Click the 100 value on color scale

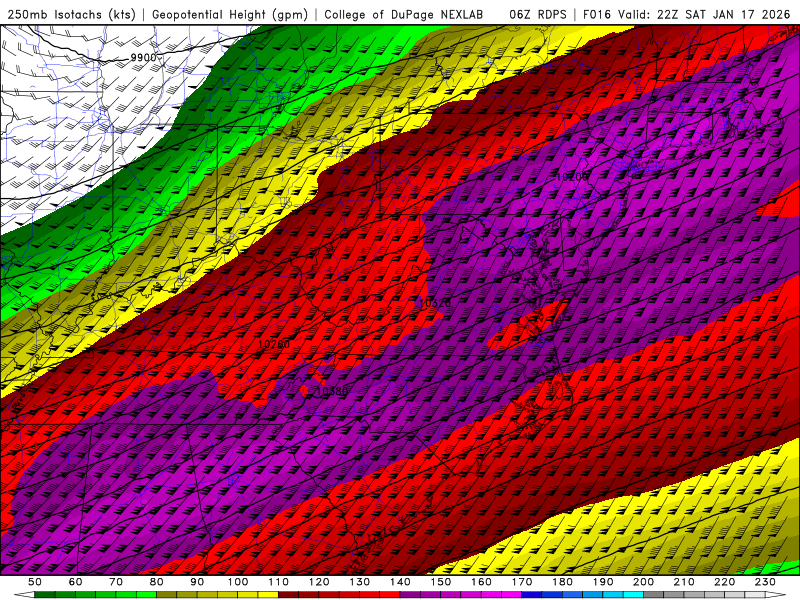[x=238, y=582]
